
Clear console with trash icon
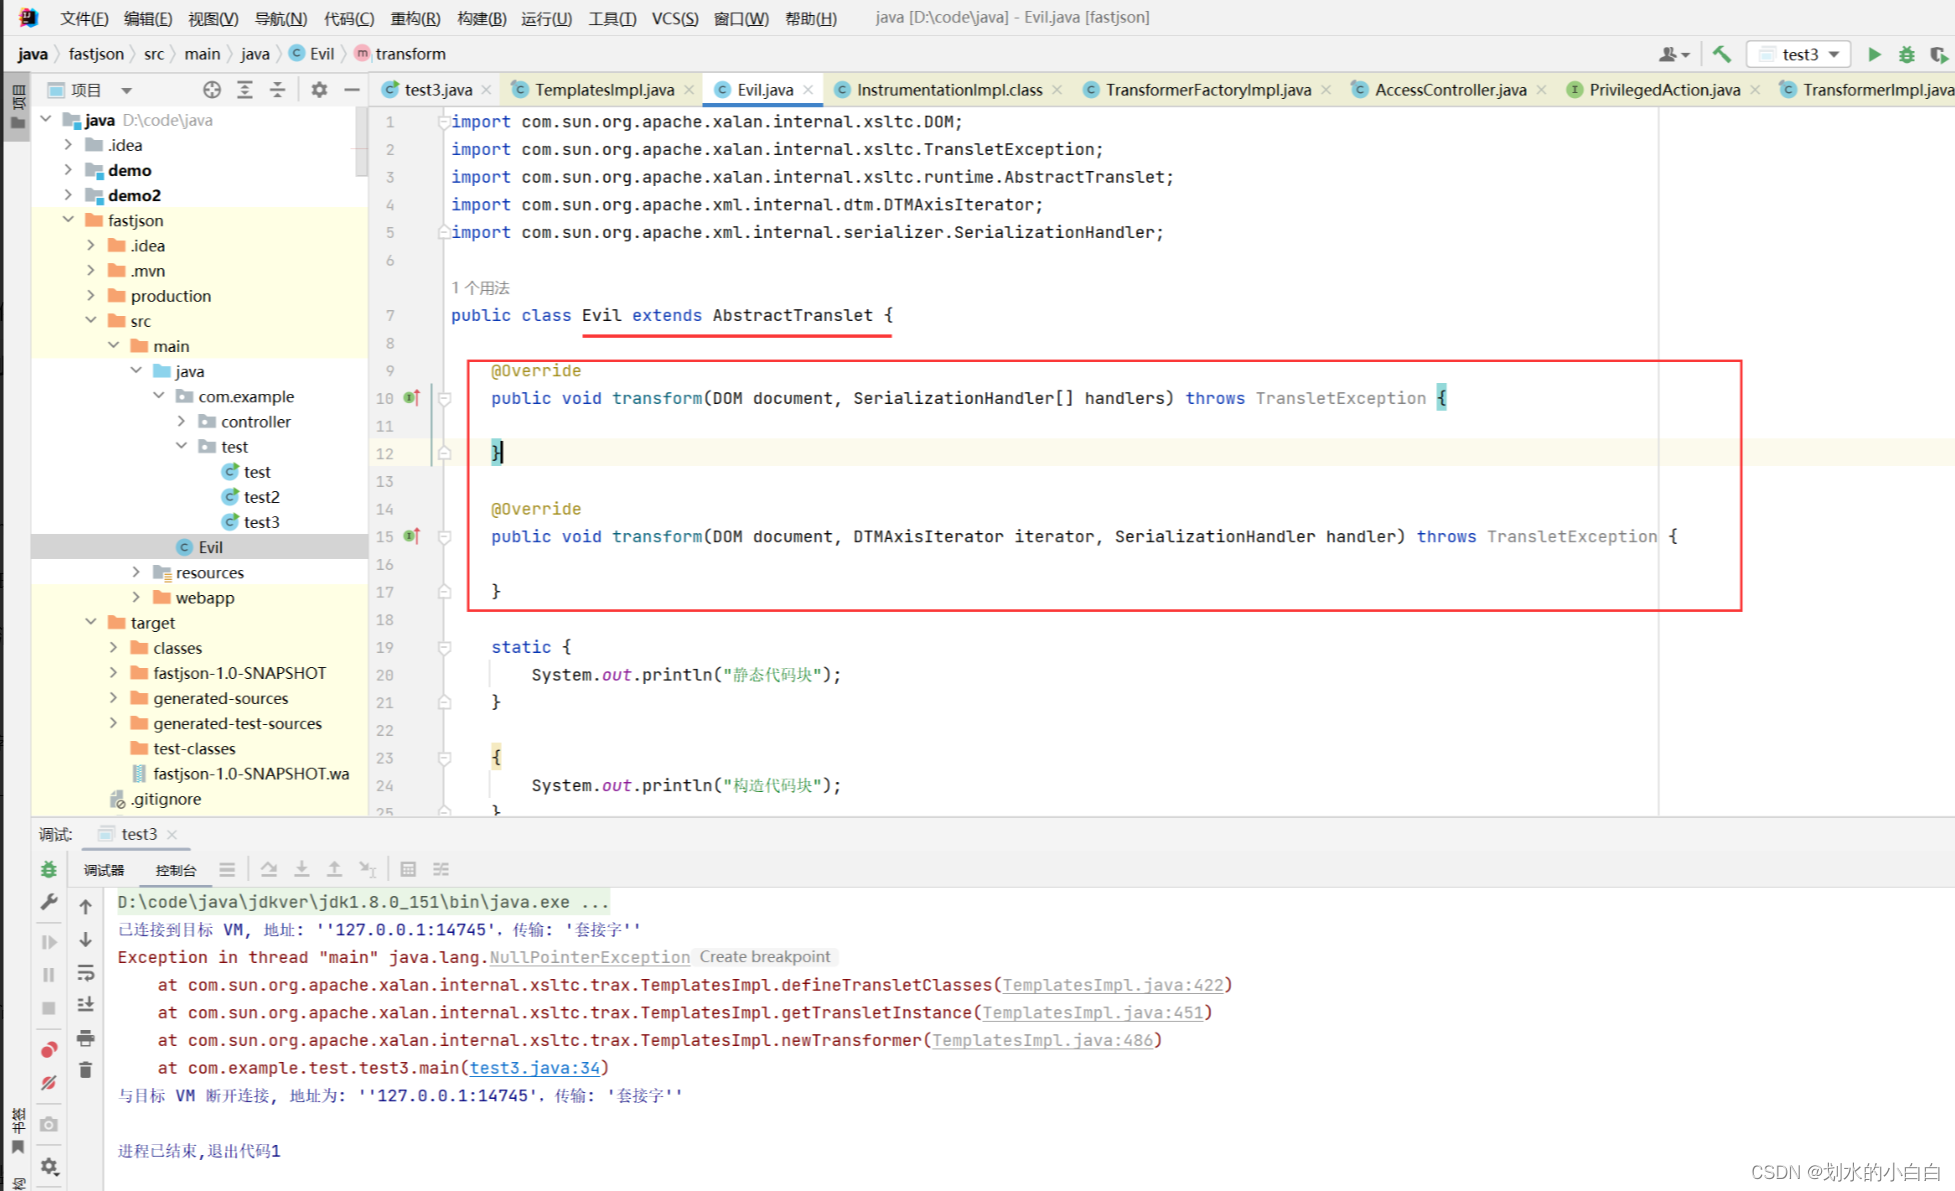86,1070
